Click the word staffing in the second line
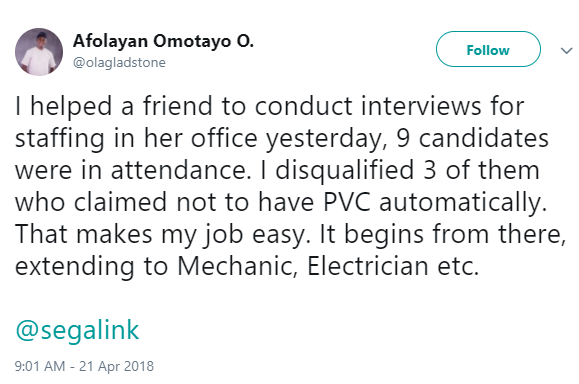 (60, 139)
